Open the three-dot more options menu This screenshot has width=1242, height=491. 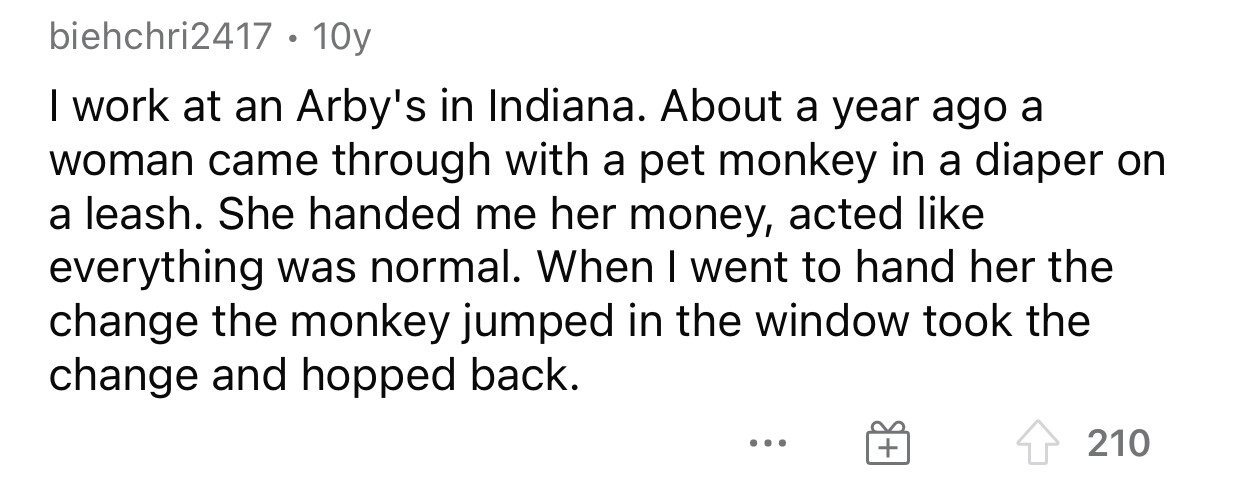point(768,442)
